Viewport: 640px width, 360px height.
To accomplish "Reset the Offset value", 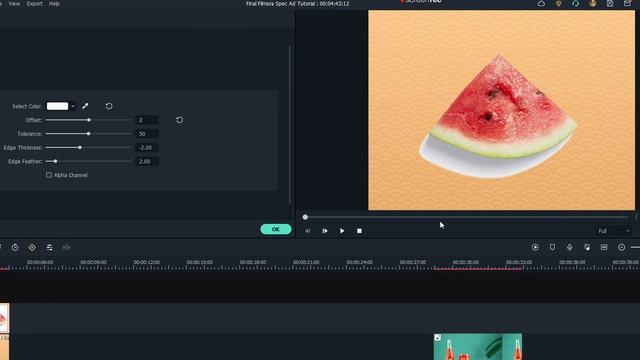I will pos(180,120).
